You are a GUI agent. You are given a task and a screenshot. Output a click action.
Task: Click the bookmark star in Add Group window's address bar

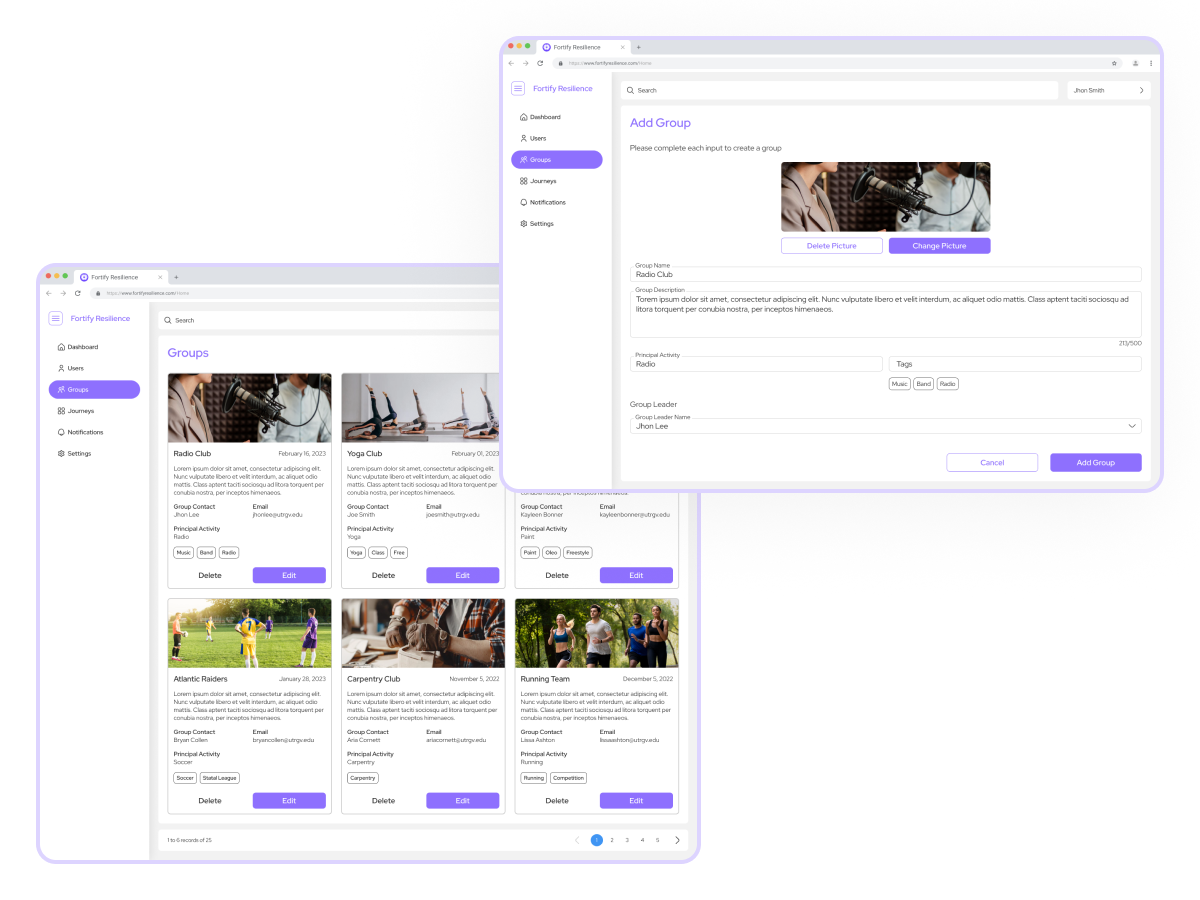point(1114,63)
